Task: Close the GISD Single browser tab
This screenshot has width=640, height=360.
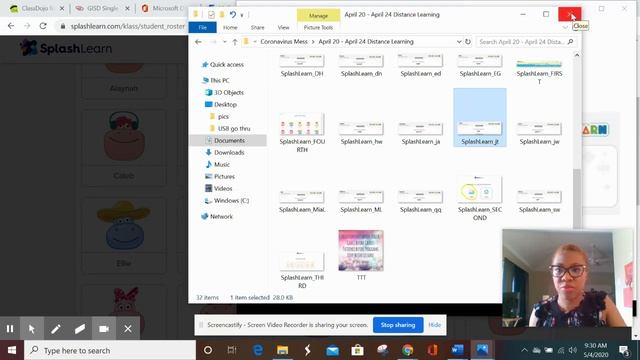Action: pos(127,8)
